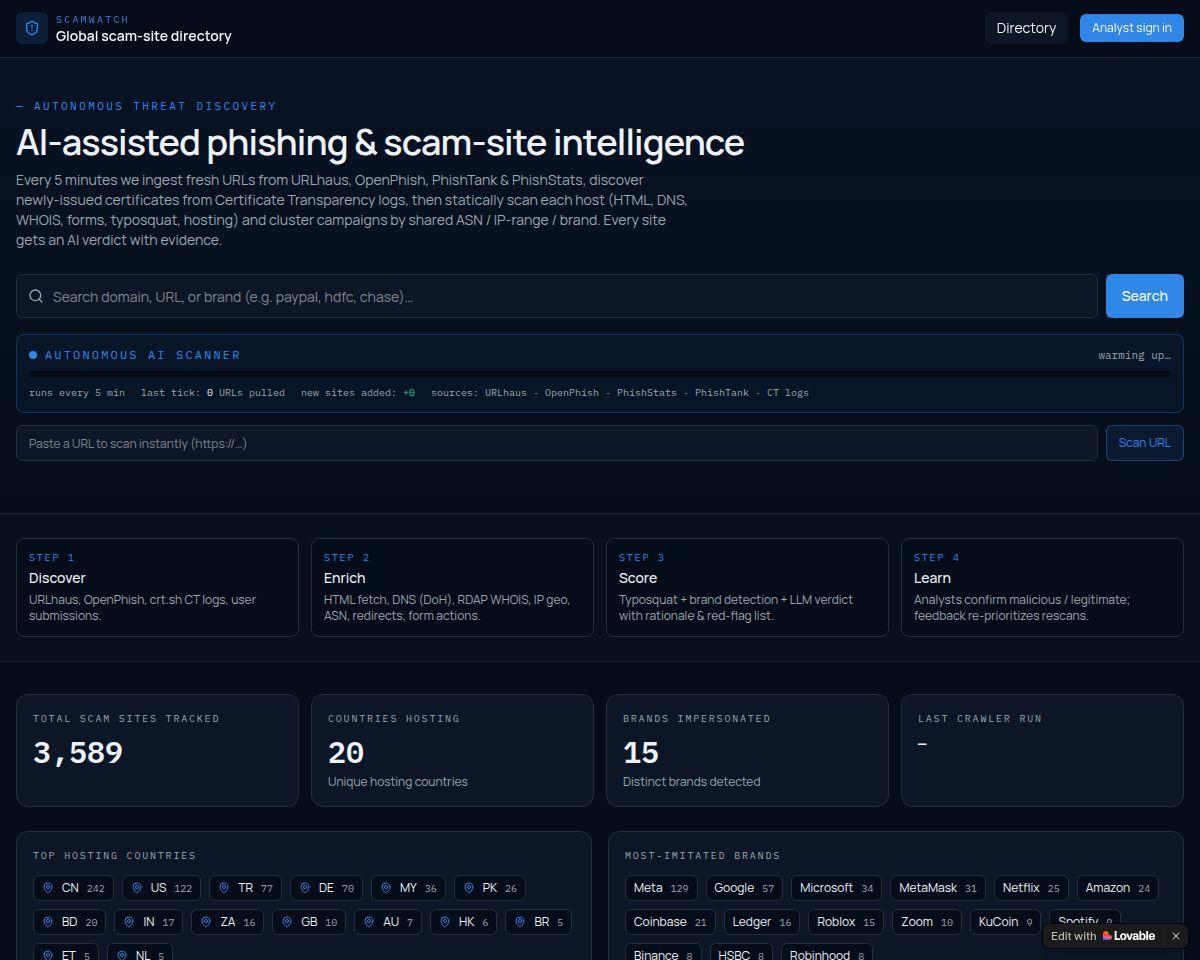Screen dimensions: 1200x960
Task: Click the Step 2 Enrich card
Action: point(452,587)
